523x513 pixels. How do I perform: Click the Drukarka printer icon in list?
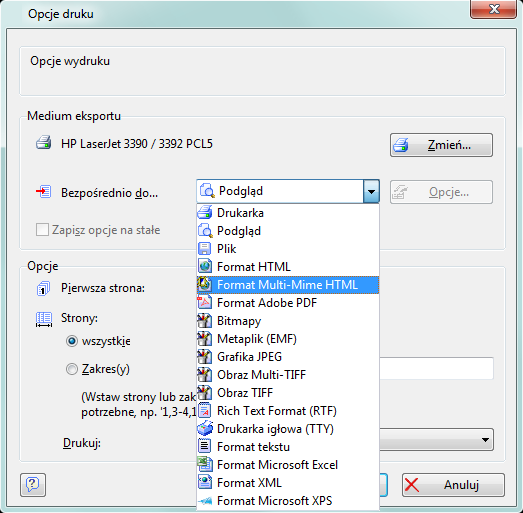pyautogui.click(x=205, y=212)
